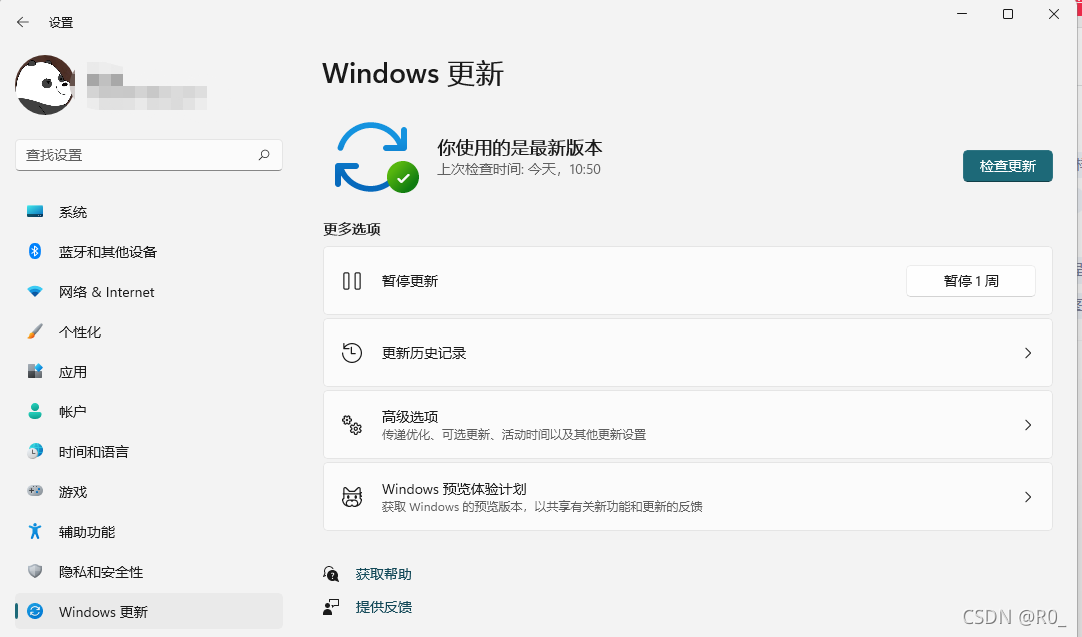Click the Wi-Fi network icon
The height and width of the screenshot is (637, 1082).
tap(35, 291)
